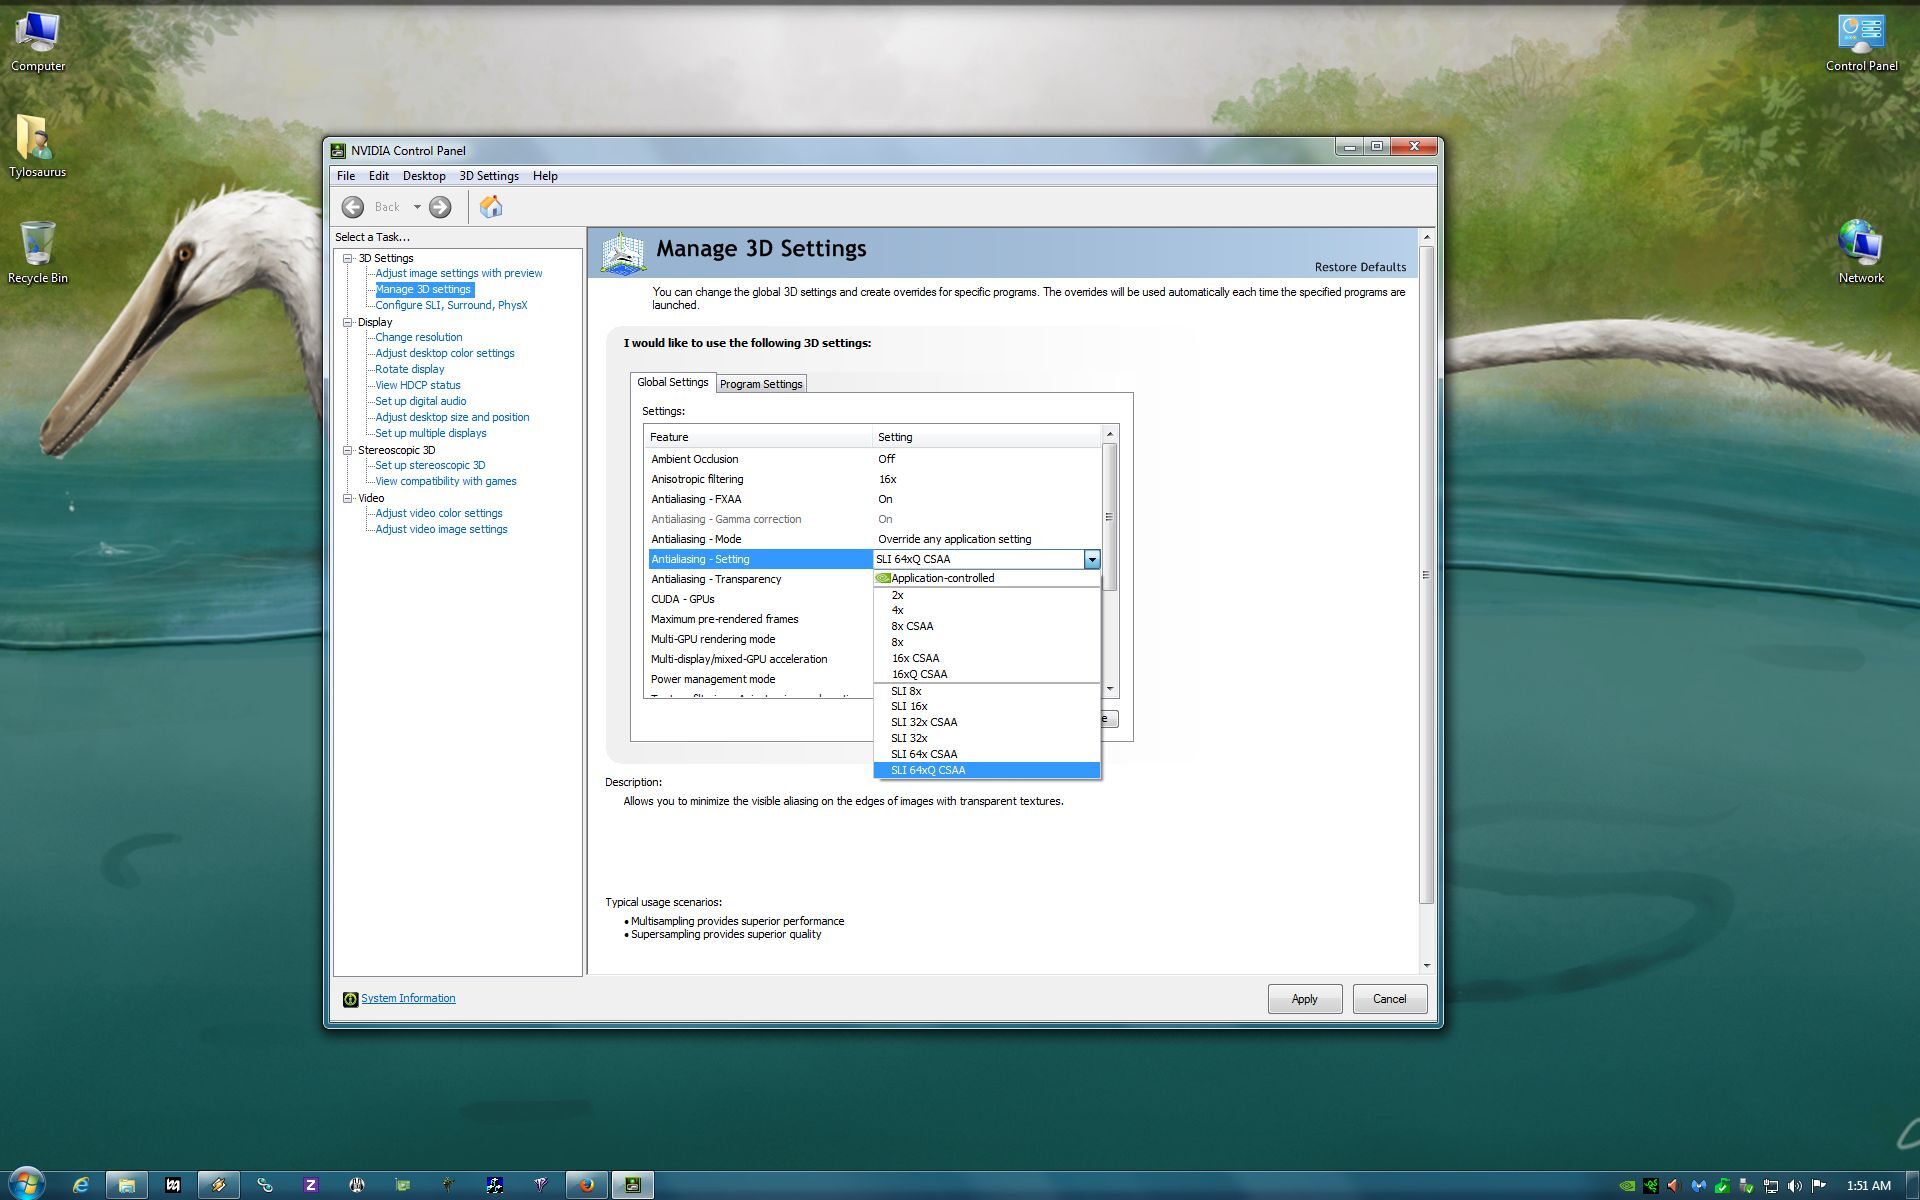Open the Razer tray icon

click(x=1651, y=1186)
